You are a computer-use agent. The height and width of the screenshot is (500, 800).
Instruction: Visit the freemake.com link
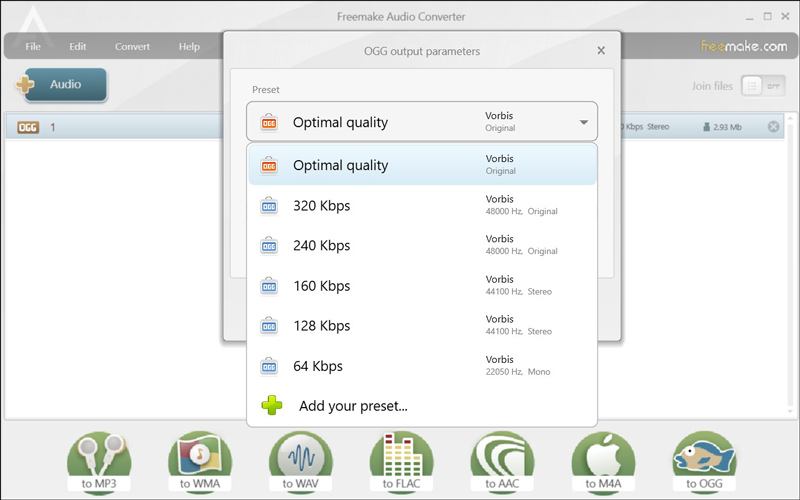(744, 46)
